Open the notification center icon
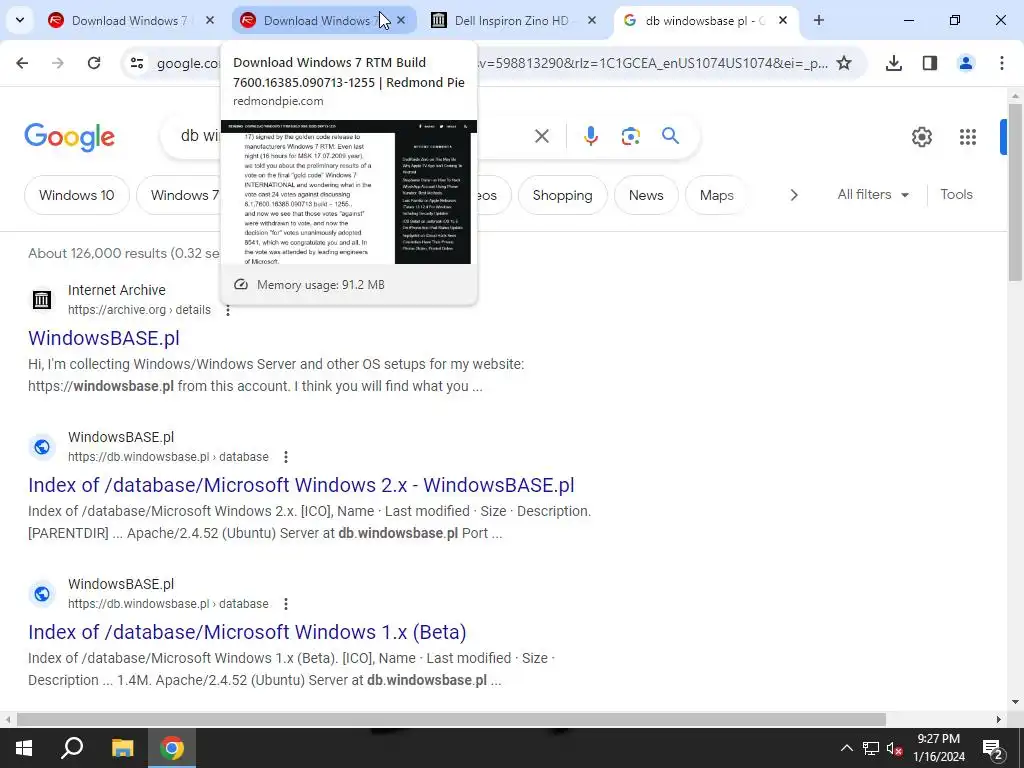 coord(992,748)
